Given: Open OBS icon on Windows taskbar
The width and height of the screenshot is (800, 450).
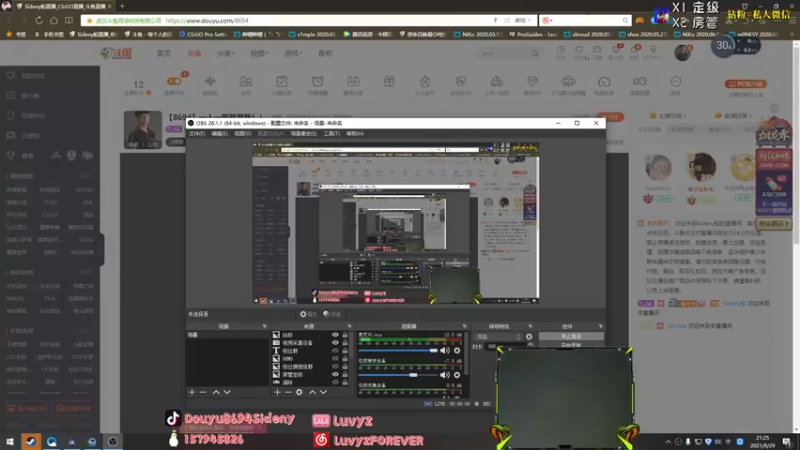Looking at the screenshot, I should (113, 441).
